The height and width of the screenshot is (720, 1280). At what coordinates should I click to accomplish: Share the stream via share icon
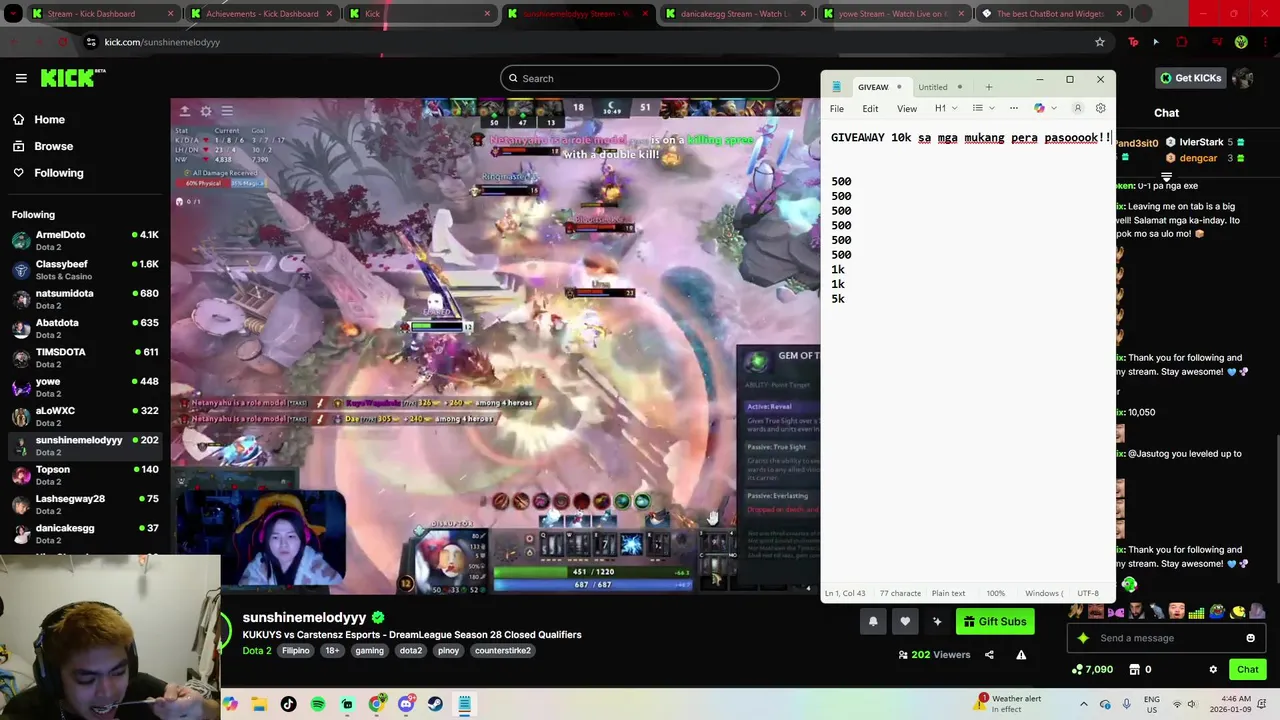pos(989,655)
